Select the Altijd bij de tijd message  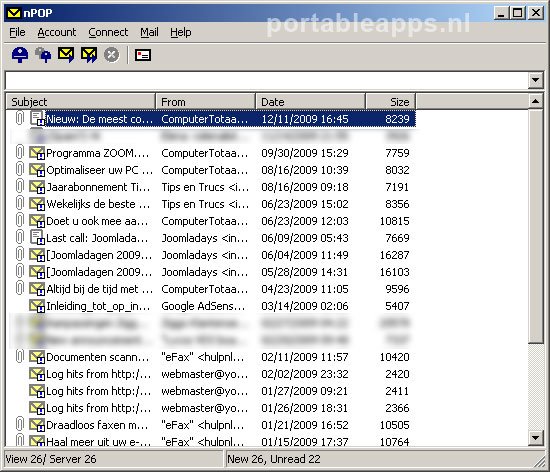(x=210, y=289)
